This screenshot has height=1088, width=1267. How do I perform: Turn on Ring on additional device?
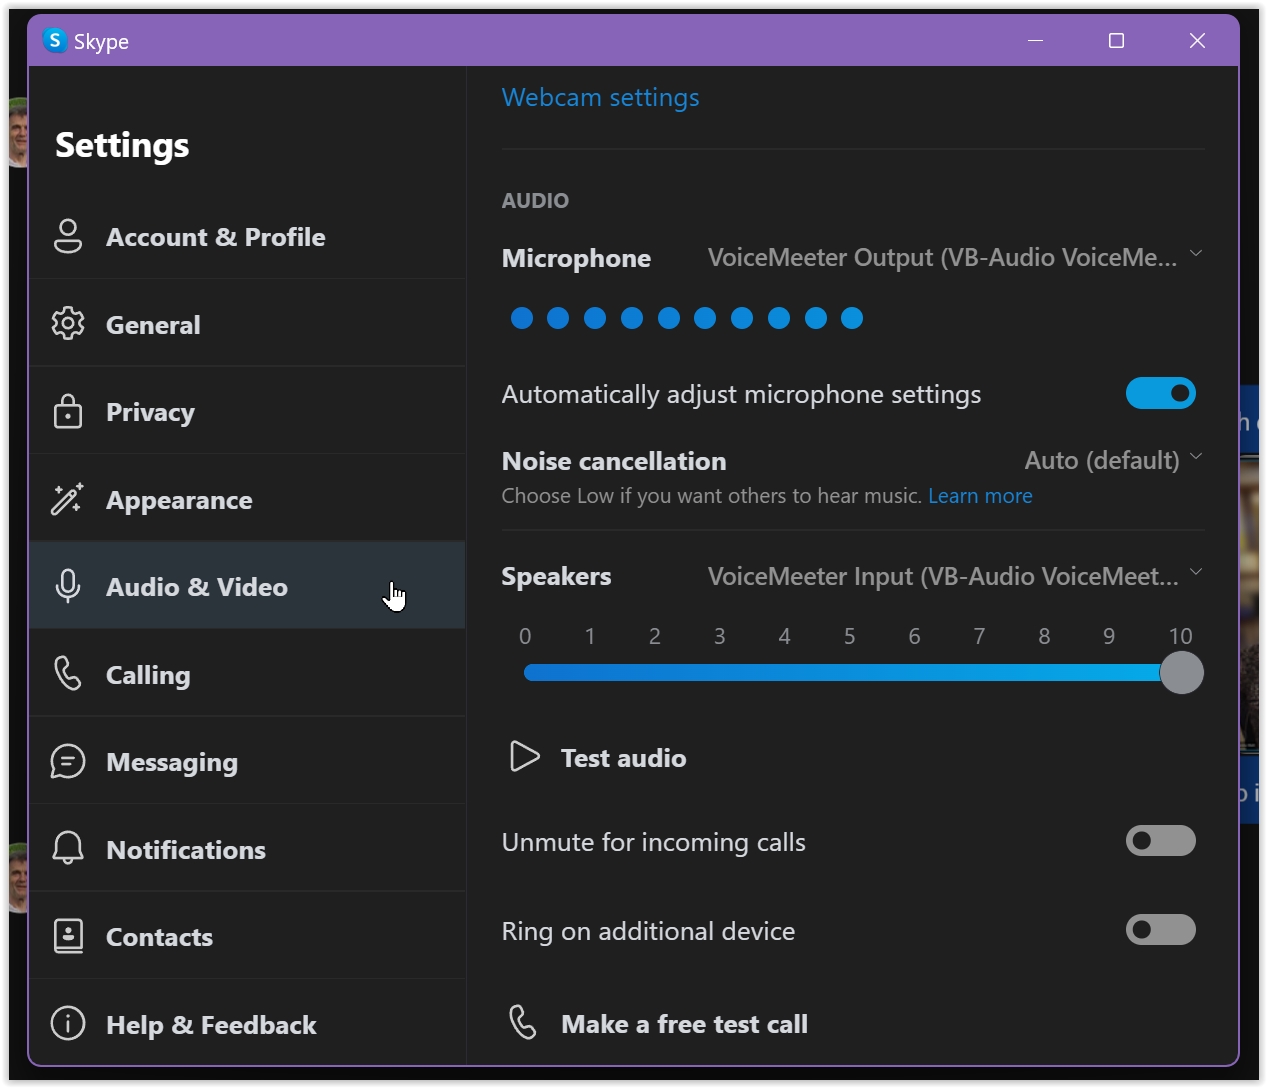1160,930
